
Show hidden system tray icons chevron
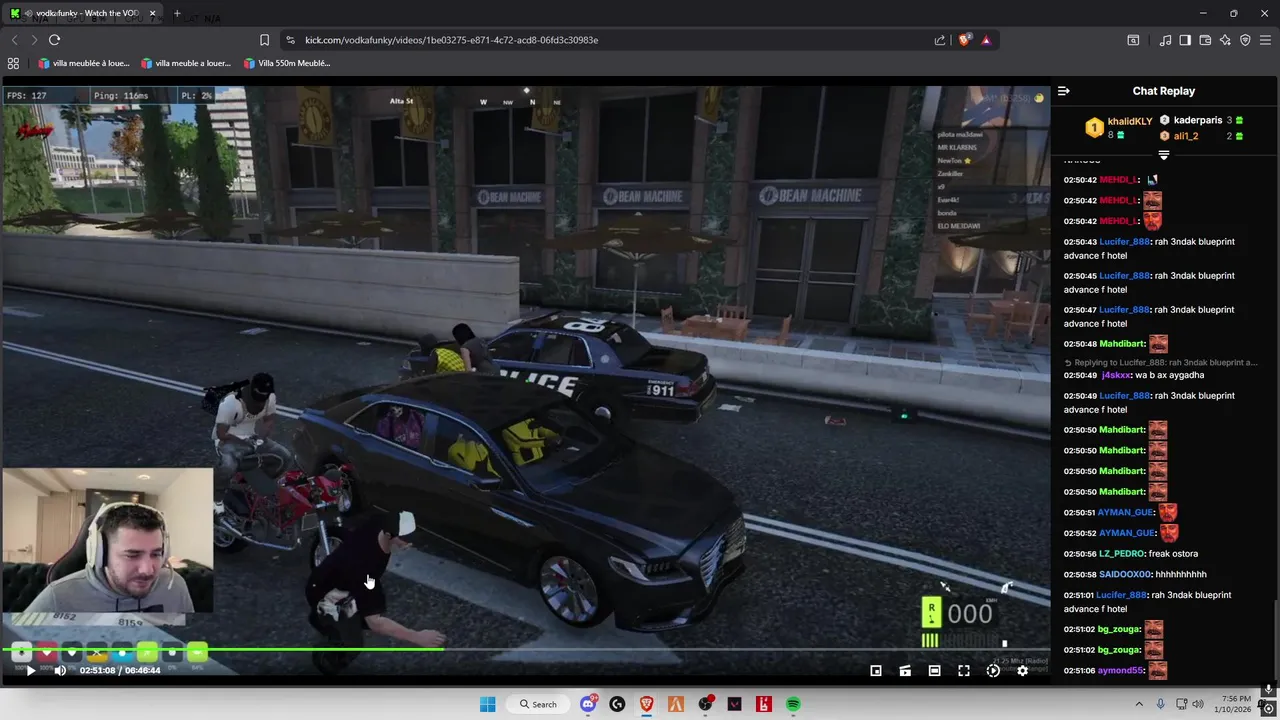1139,704
